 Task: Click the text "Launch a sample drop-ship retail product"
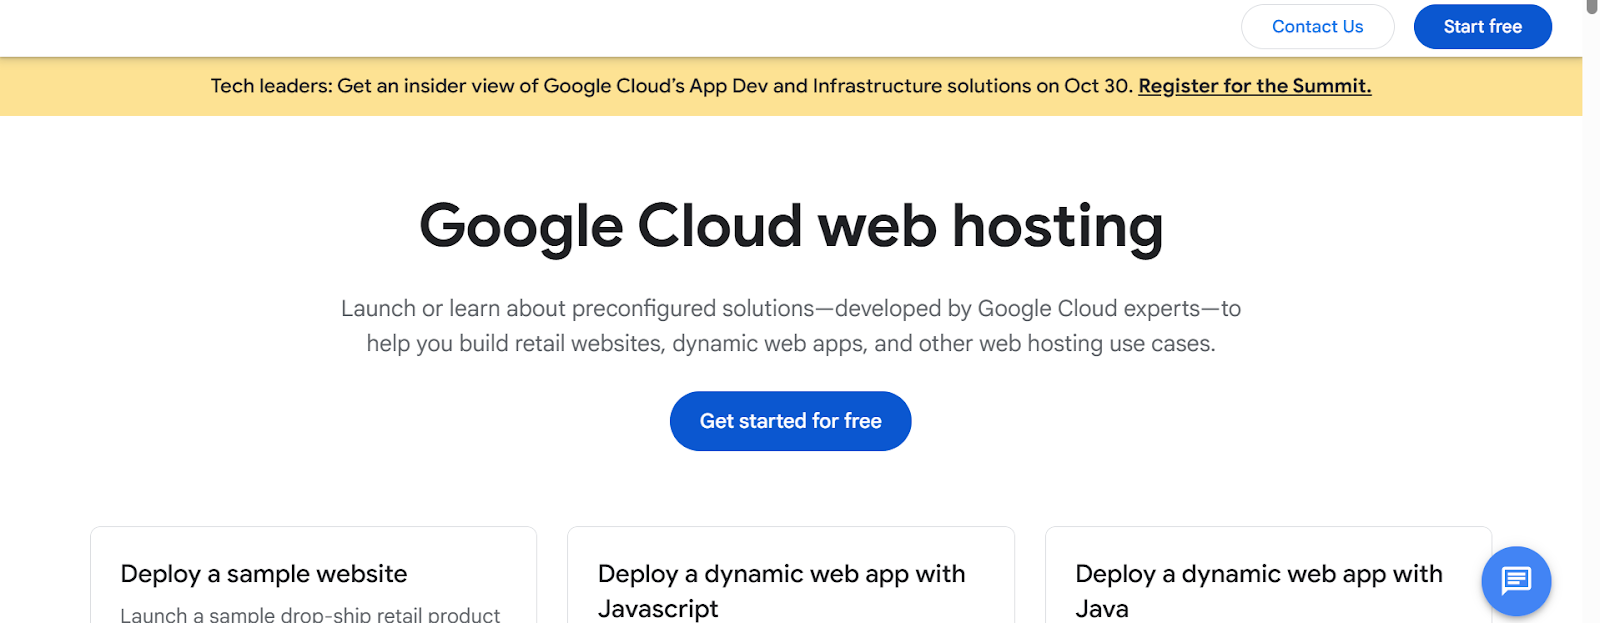310,614
